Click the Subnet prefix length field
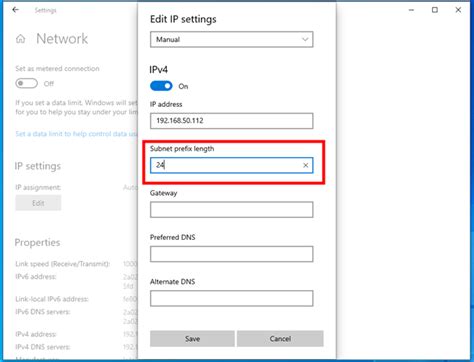 (232, 165)
